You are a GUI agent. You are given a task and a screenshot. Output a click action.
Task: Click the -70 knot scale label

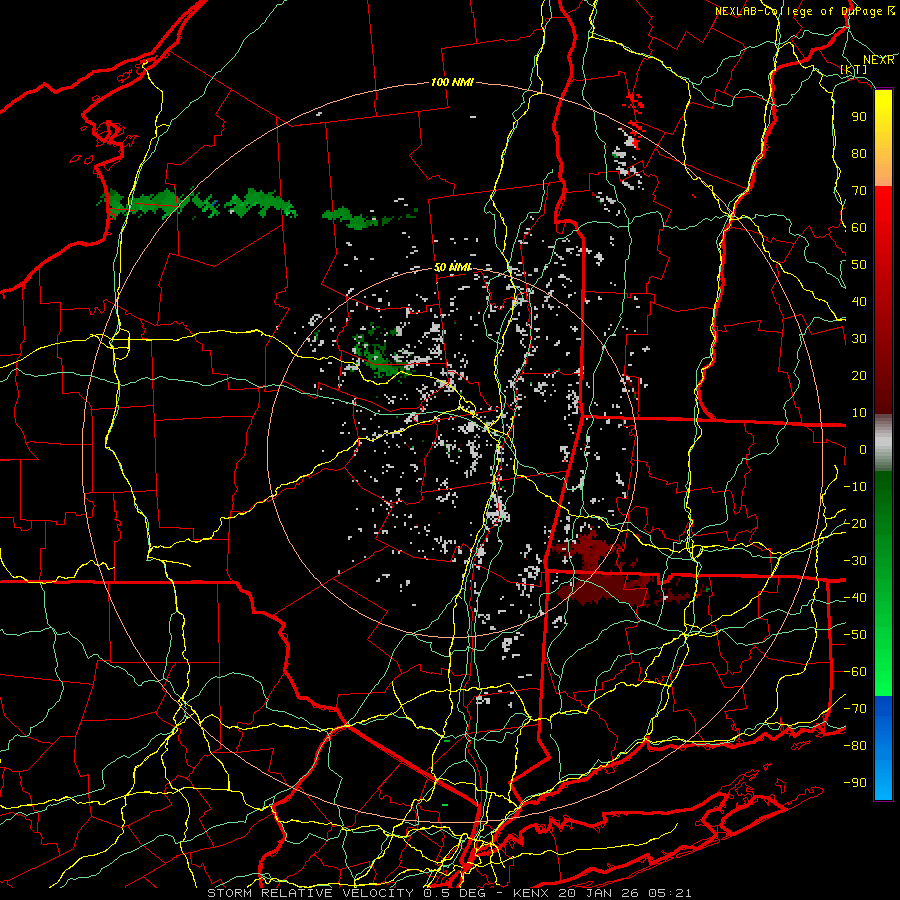pos(855,709)
